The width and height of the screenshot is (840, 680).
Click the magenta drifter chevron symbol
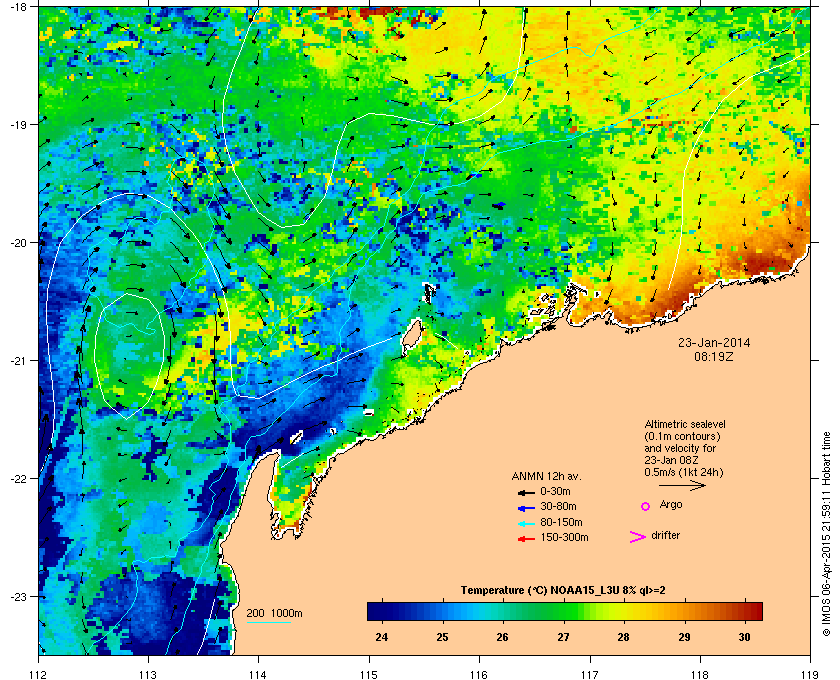pyautogui.click(x=638, y=537)
